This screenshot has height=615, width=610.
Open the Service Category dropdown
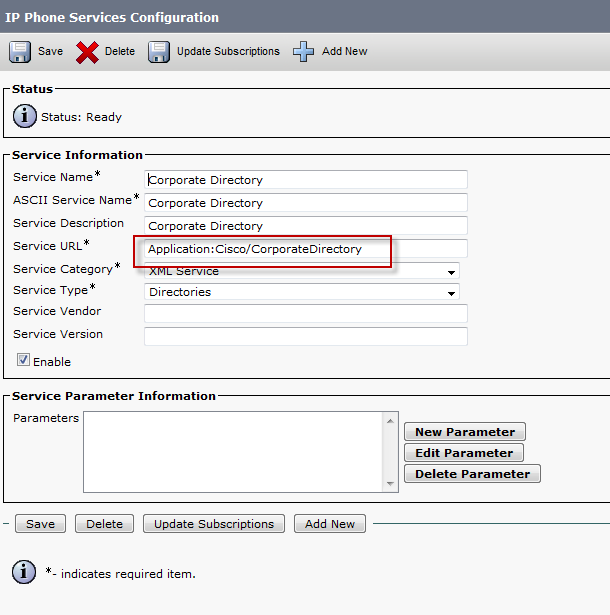[302, 271]
